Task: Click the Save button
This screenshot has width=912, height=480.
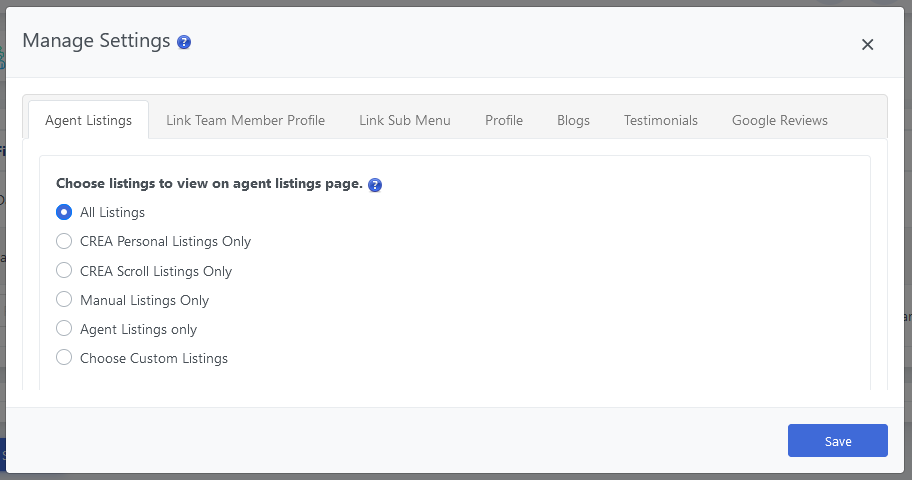Action: point(837,441)
